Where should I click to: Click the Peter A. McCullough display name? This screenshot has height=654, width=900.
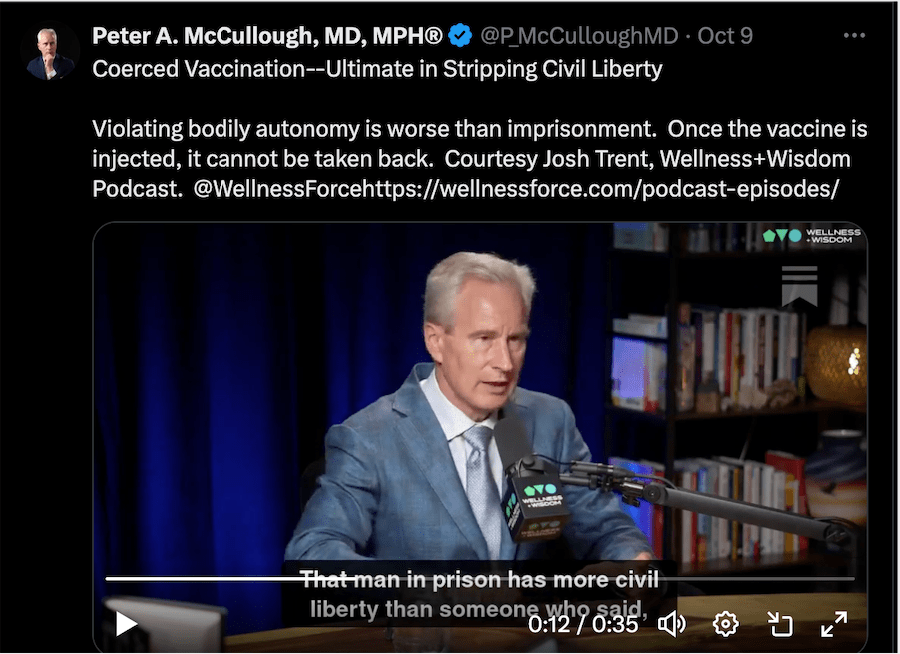(267, 36)
